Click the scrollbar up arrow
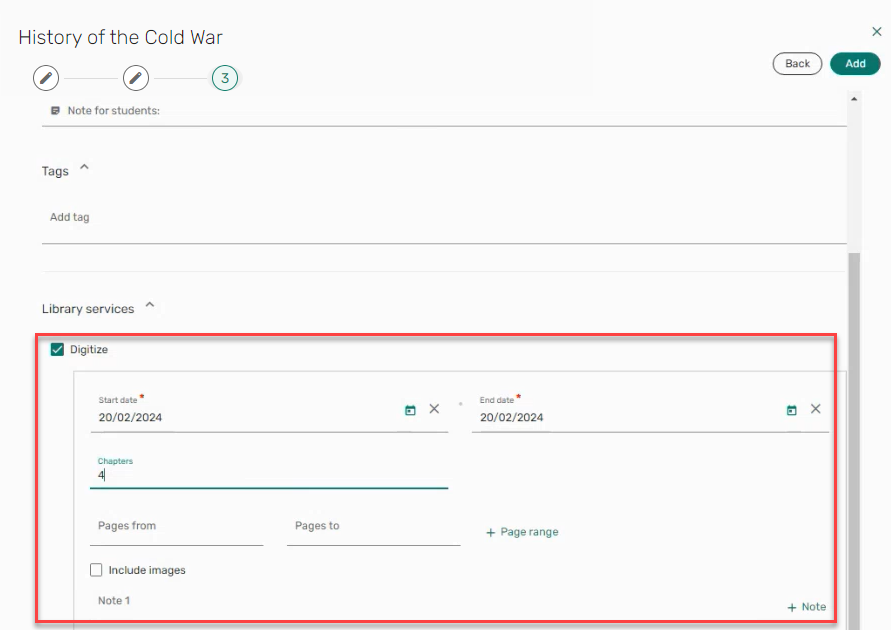 coord(853,99)
